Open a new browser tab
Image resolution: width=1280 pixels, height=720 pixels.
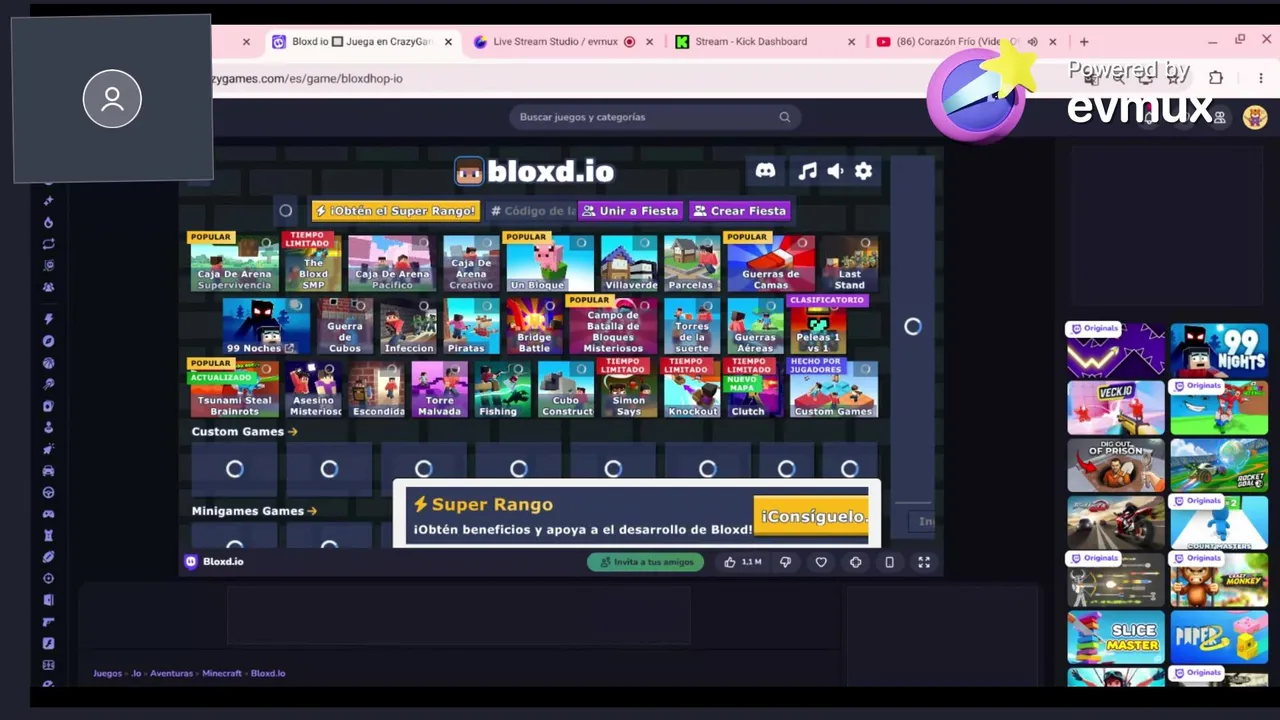click(1084, 42)
